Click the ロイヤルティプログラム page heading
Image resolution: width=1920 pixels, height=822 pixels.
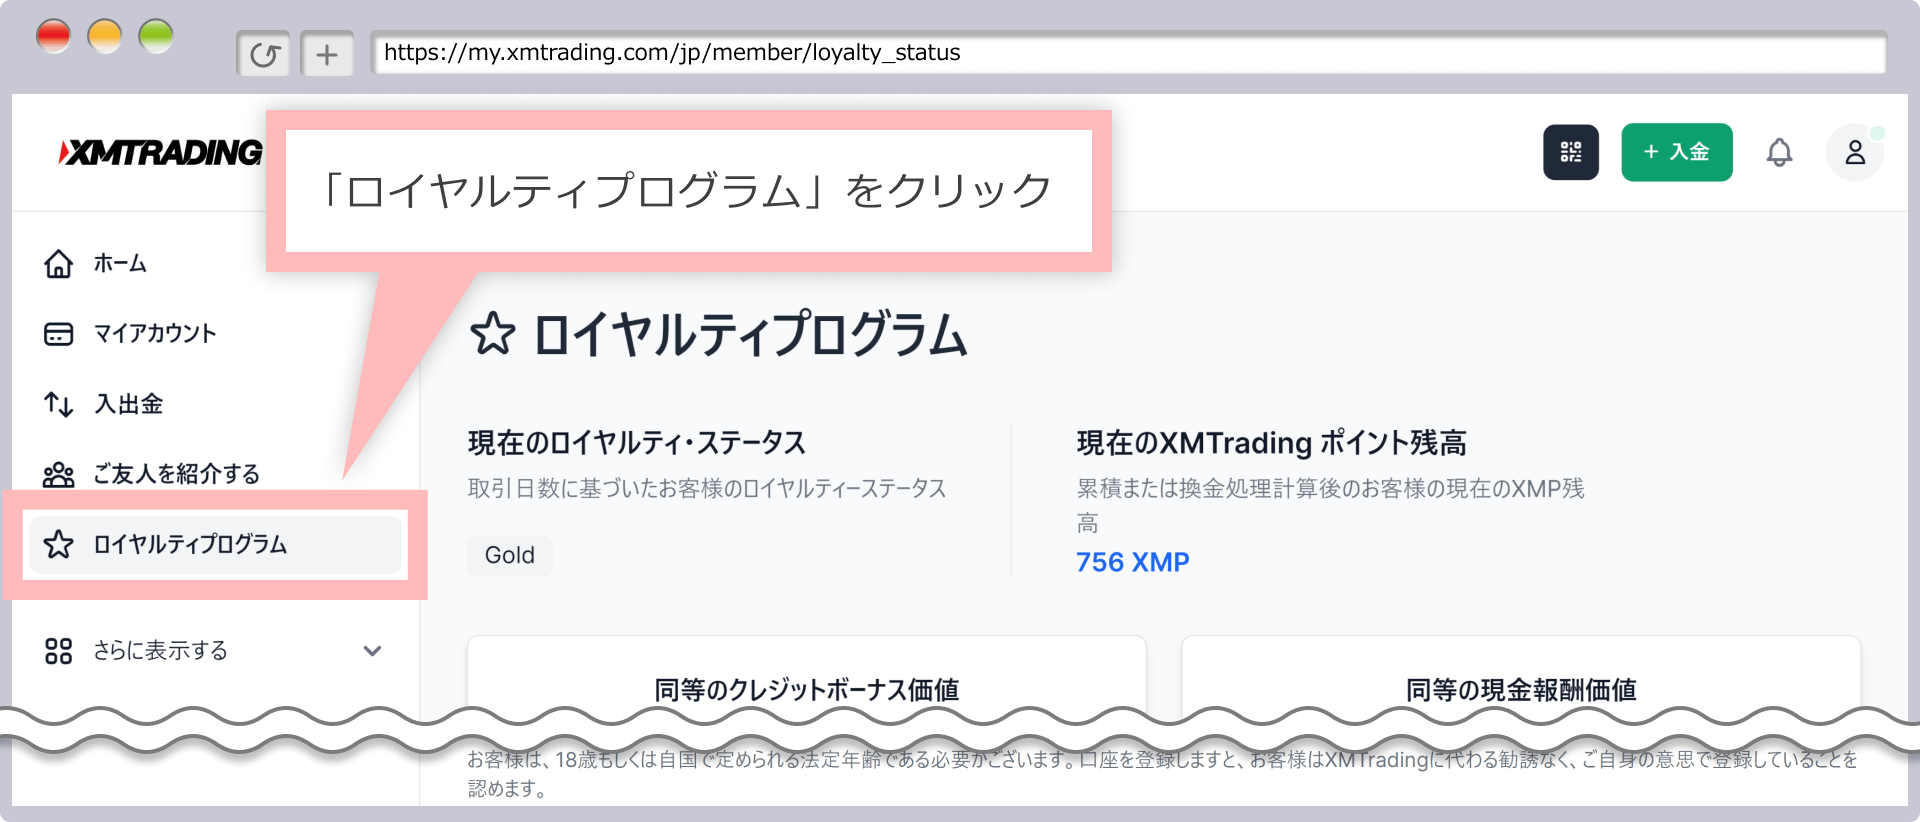[750, 334]
